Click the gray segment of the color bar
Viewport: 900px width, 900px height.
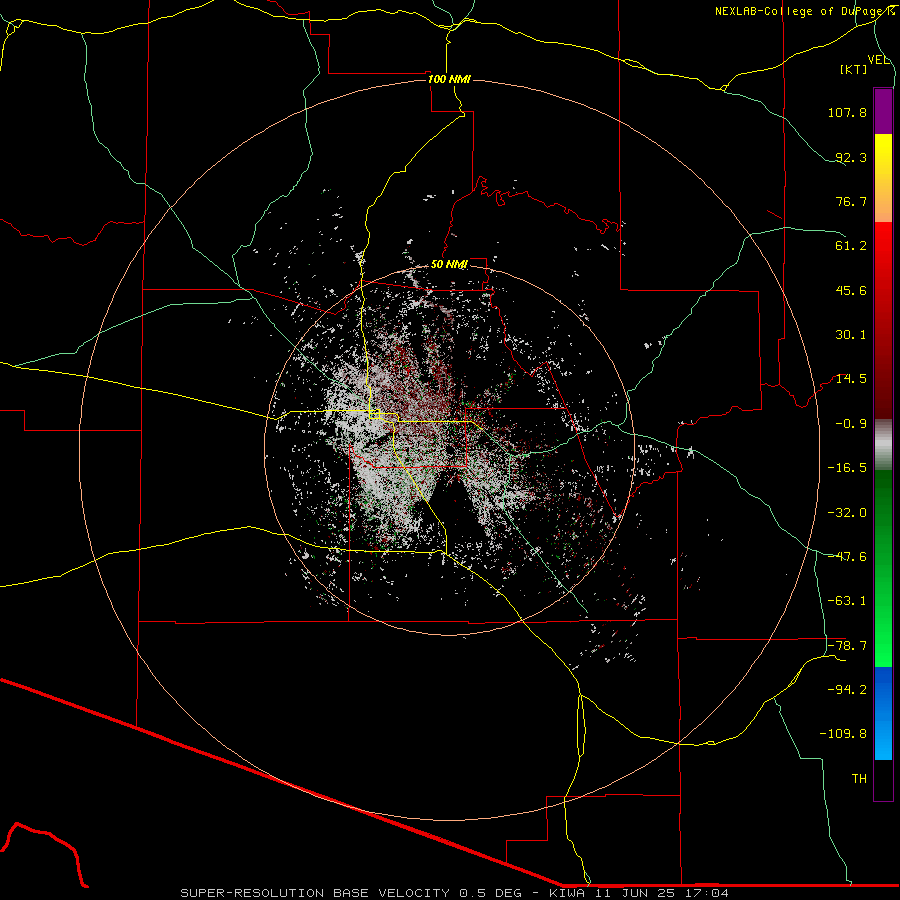pyautogui.click(x=883, y=445)
